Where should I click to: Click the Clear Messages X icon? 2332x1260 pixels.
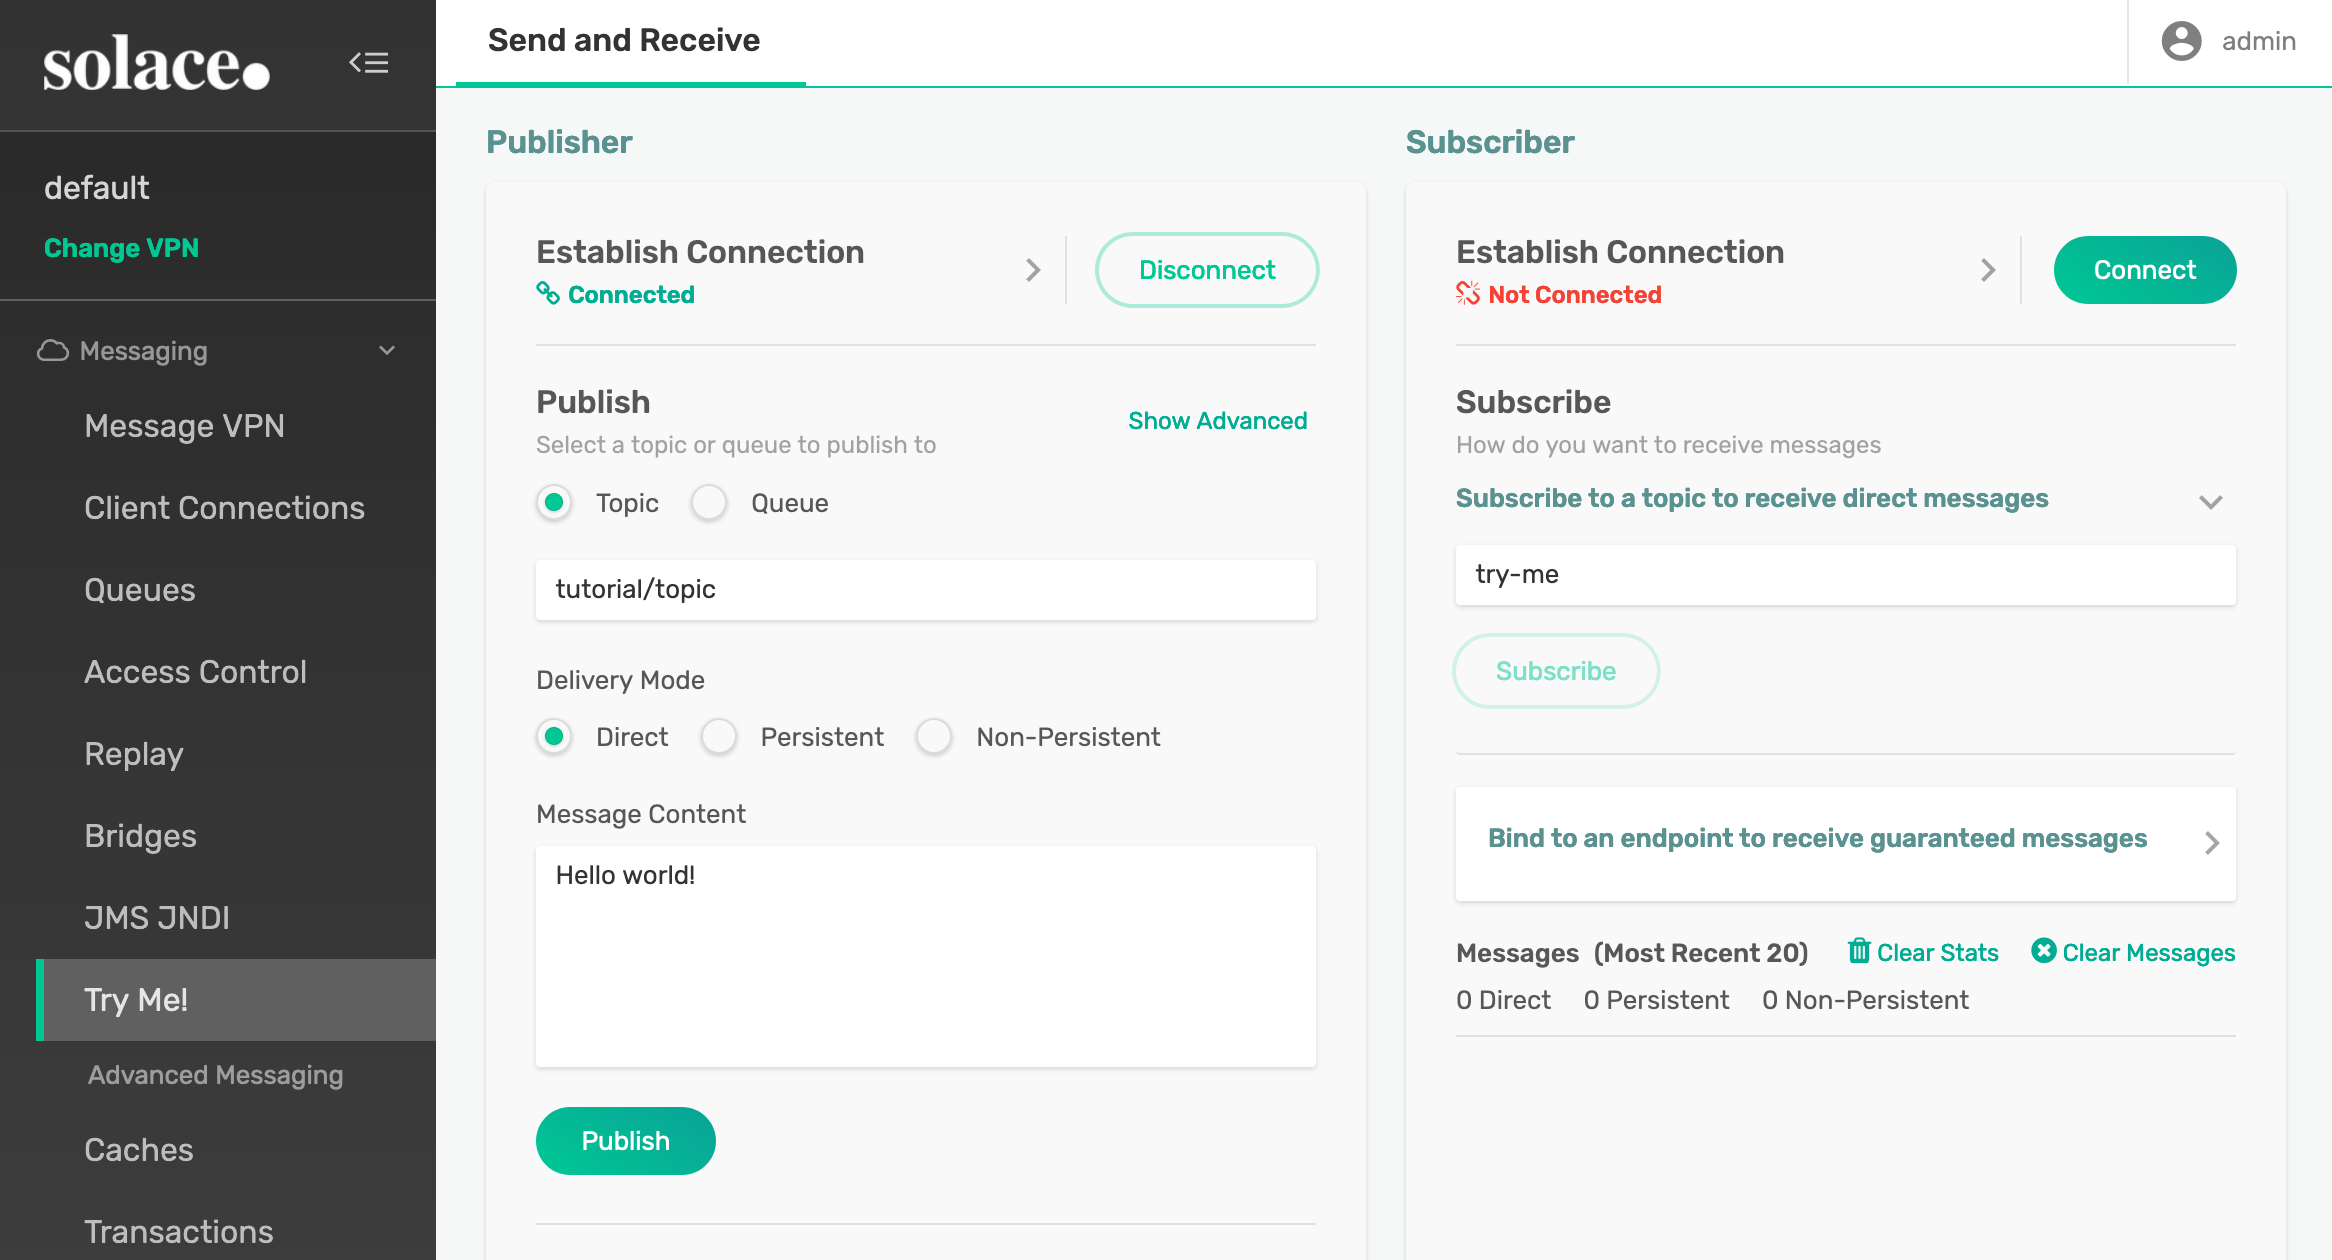click(2043, 951)
